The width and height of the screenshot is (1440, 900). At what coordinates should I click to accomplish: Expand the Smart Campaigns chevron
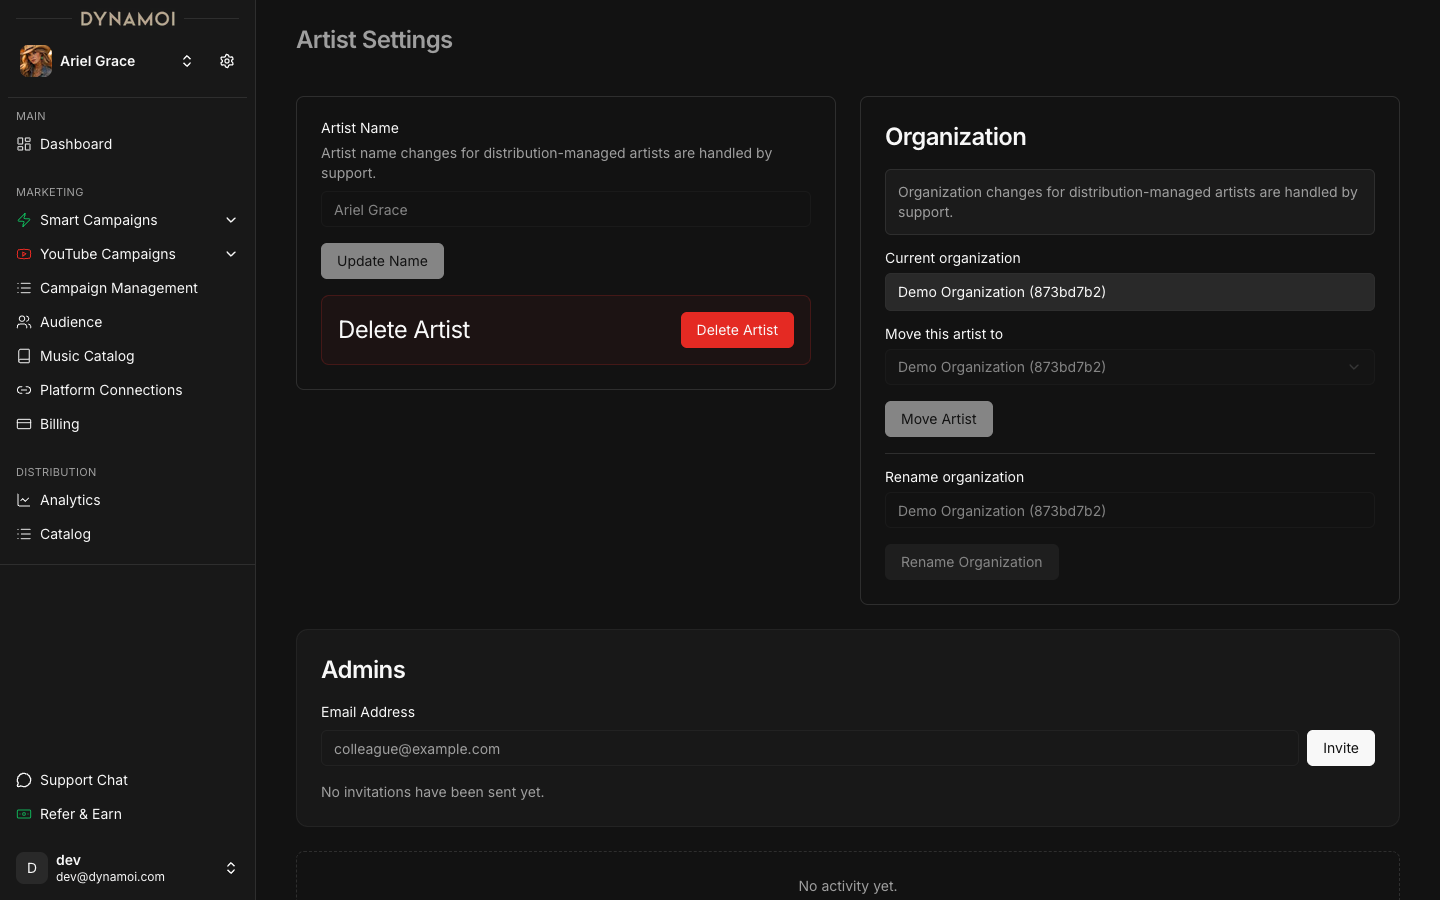pyautogui.click(x=231, y=220)
